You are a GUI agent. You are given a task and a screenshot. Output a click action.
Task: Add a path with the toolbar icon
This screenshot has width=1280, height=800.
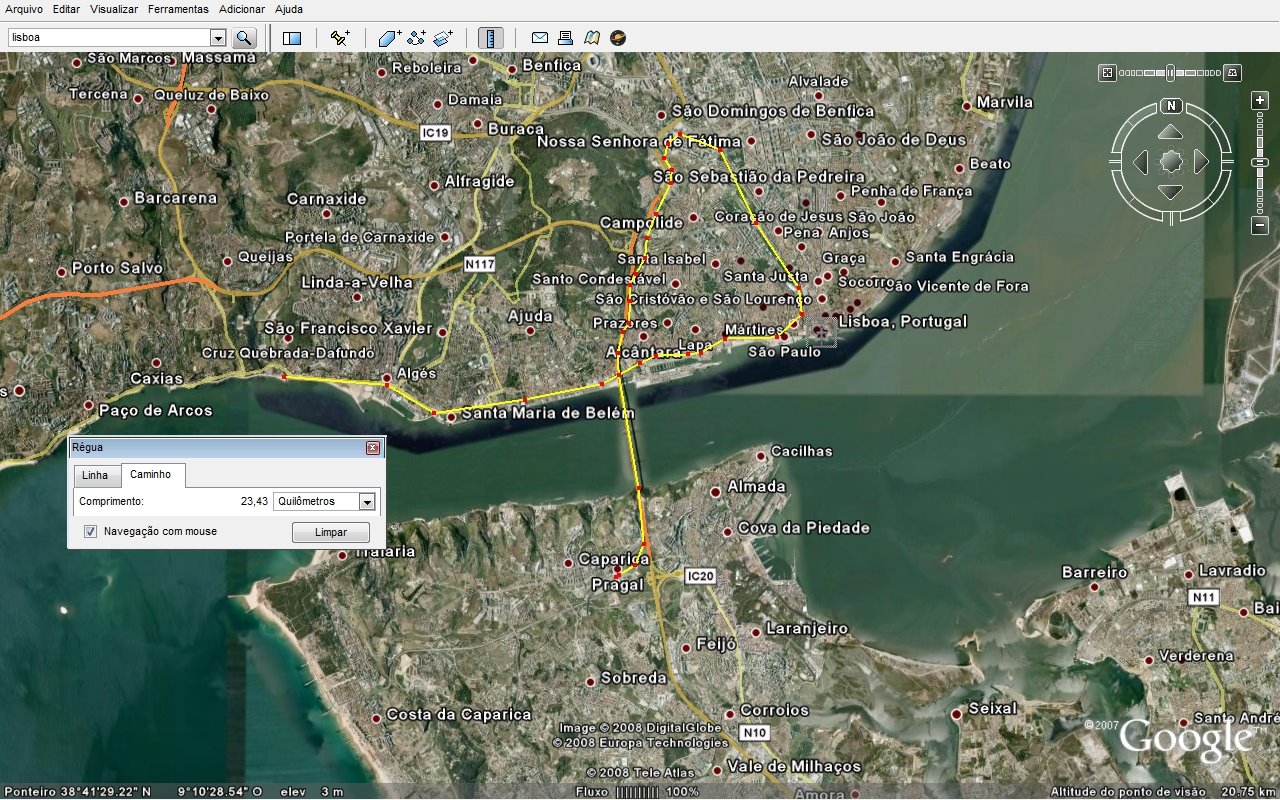(416, 38)
